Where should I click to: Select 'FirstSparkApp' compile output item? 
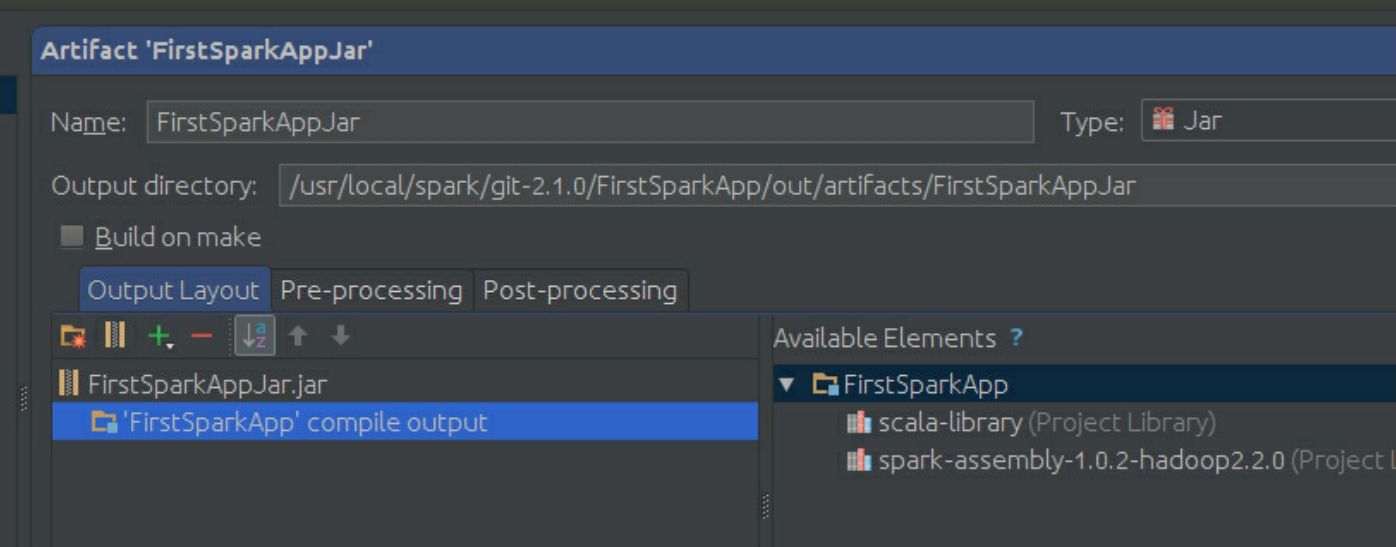(x=304, y=422)
